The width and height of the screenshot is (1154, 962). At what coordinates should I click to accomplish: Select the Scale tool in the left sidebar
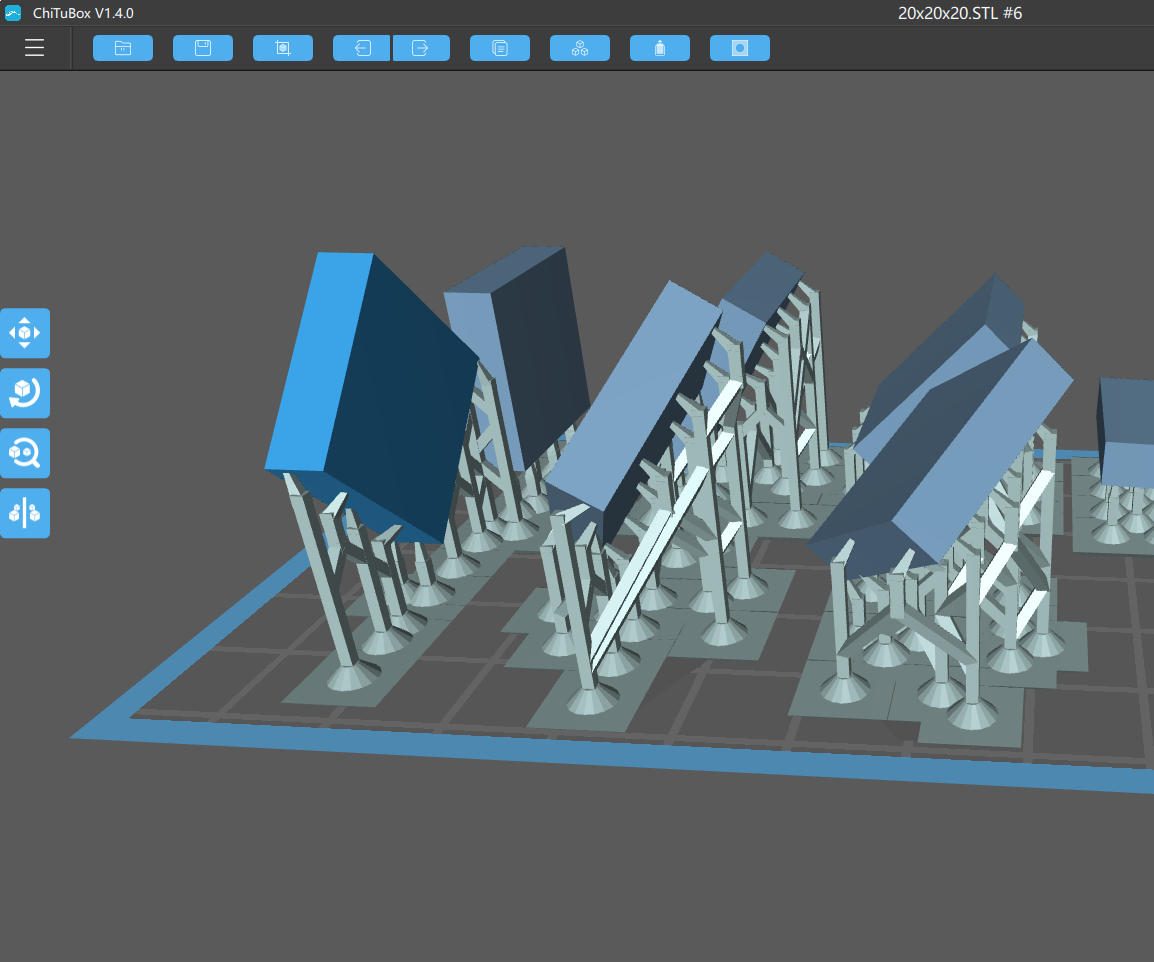(x=25, y=453)
